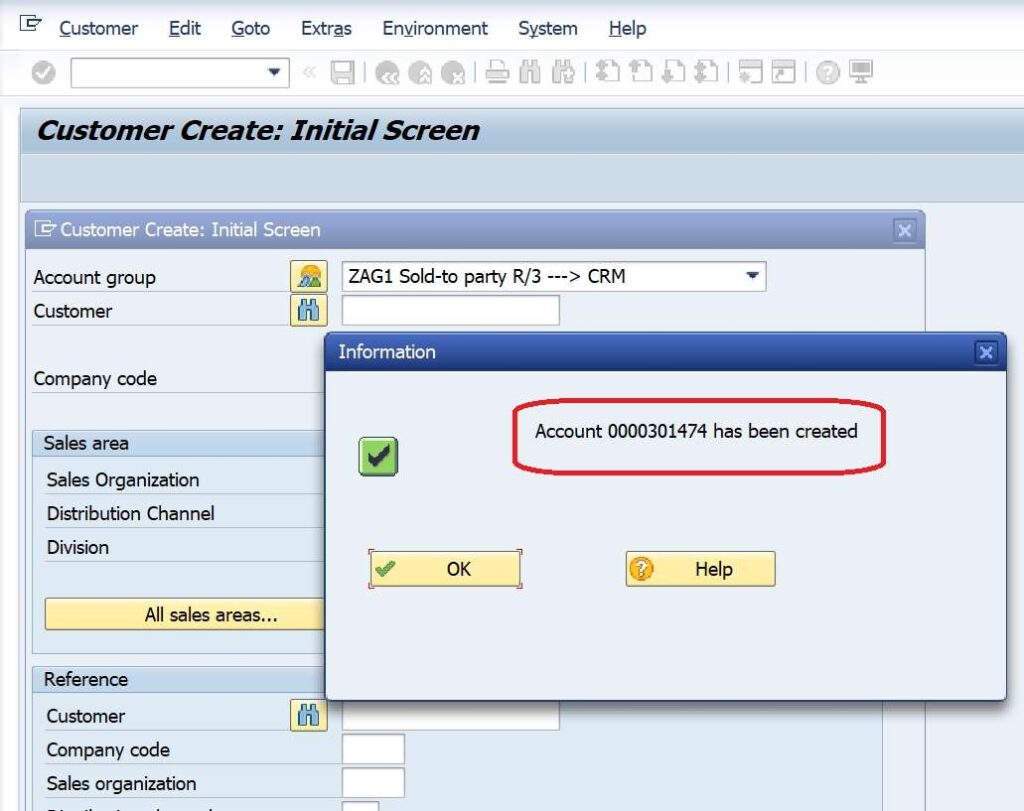Click Help in the information popup
The image size is (1024, 811).
click(700, 568)
